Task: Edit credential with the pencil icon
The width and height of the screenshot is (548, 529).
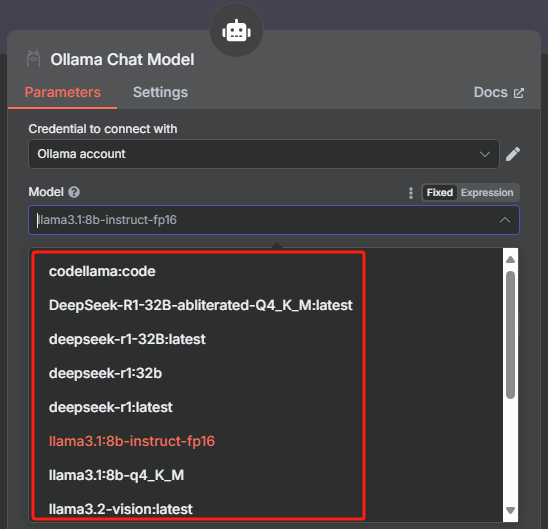Action: pos(513,154)
